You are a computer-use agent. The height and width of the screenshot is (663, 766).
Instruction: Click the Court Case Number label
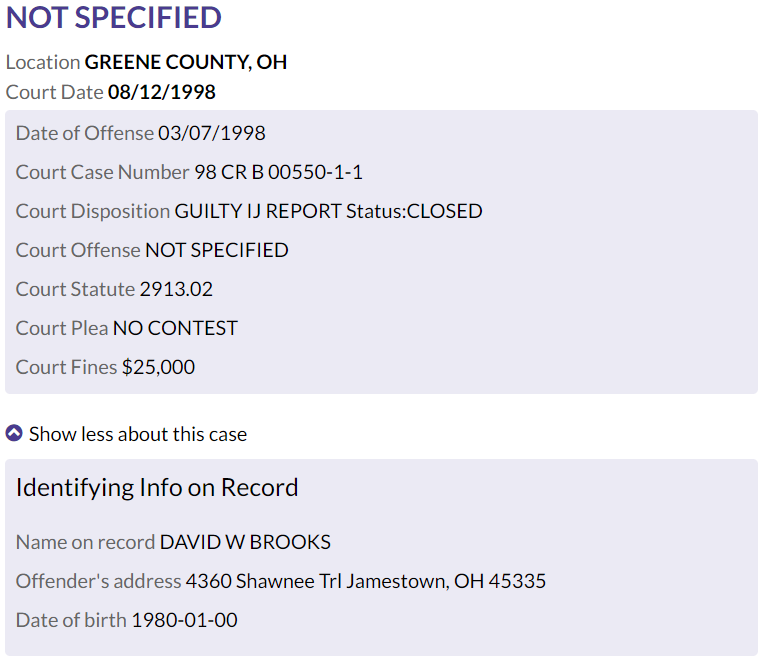[103, 172]
